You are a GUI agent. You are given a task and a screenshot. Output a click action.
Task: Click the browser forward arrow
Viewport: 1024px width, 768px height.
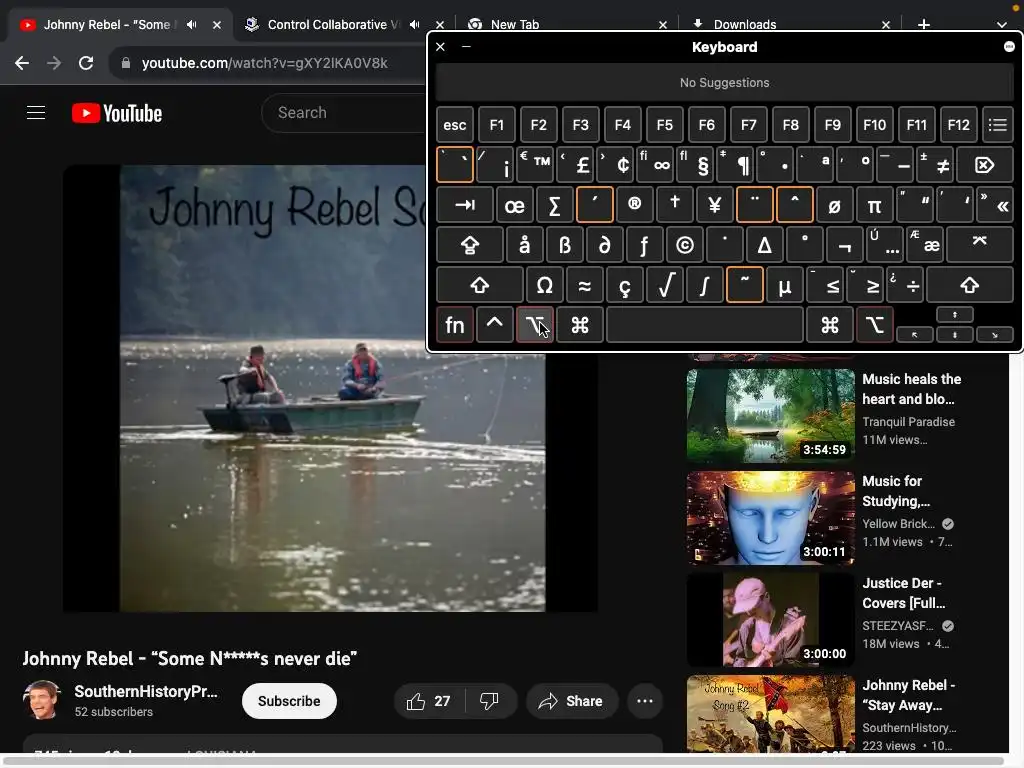54,63
